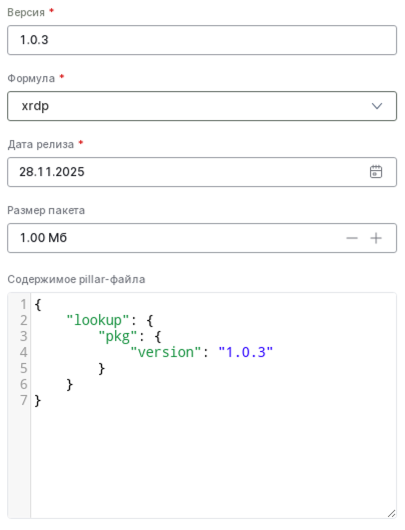
Task: Click the Дата релиза field with 28.11.2025
Action: (x=202, y=172)
